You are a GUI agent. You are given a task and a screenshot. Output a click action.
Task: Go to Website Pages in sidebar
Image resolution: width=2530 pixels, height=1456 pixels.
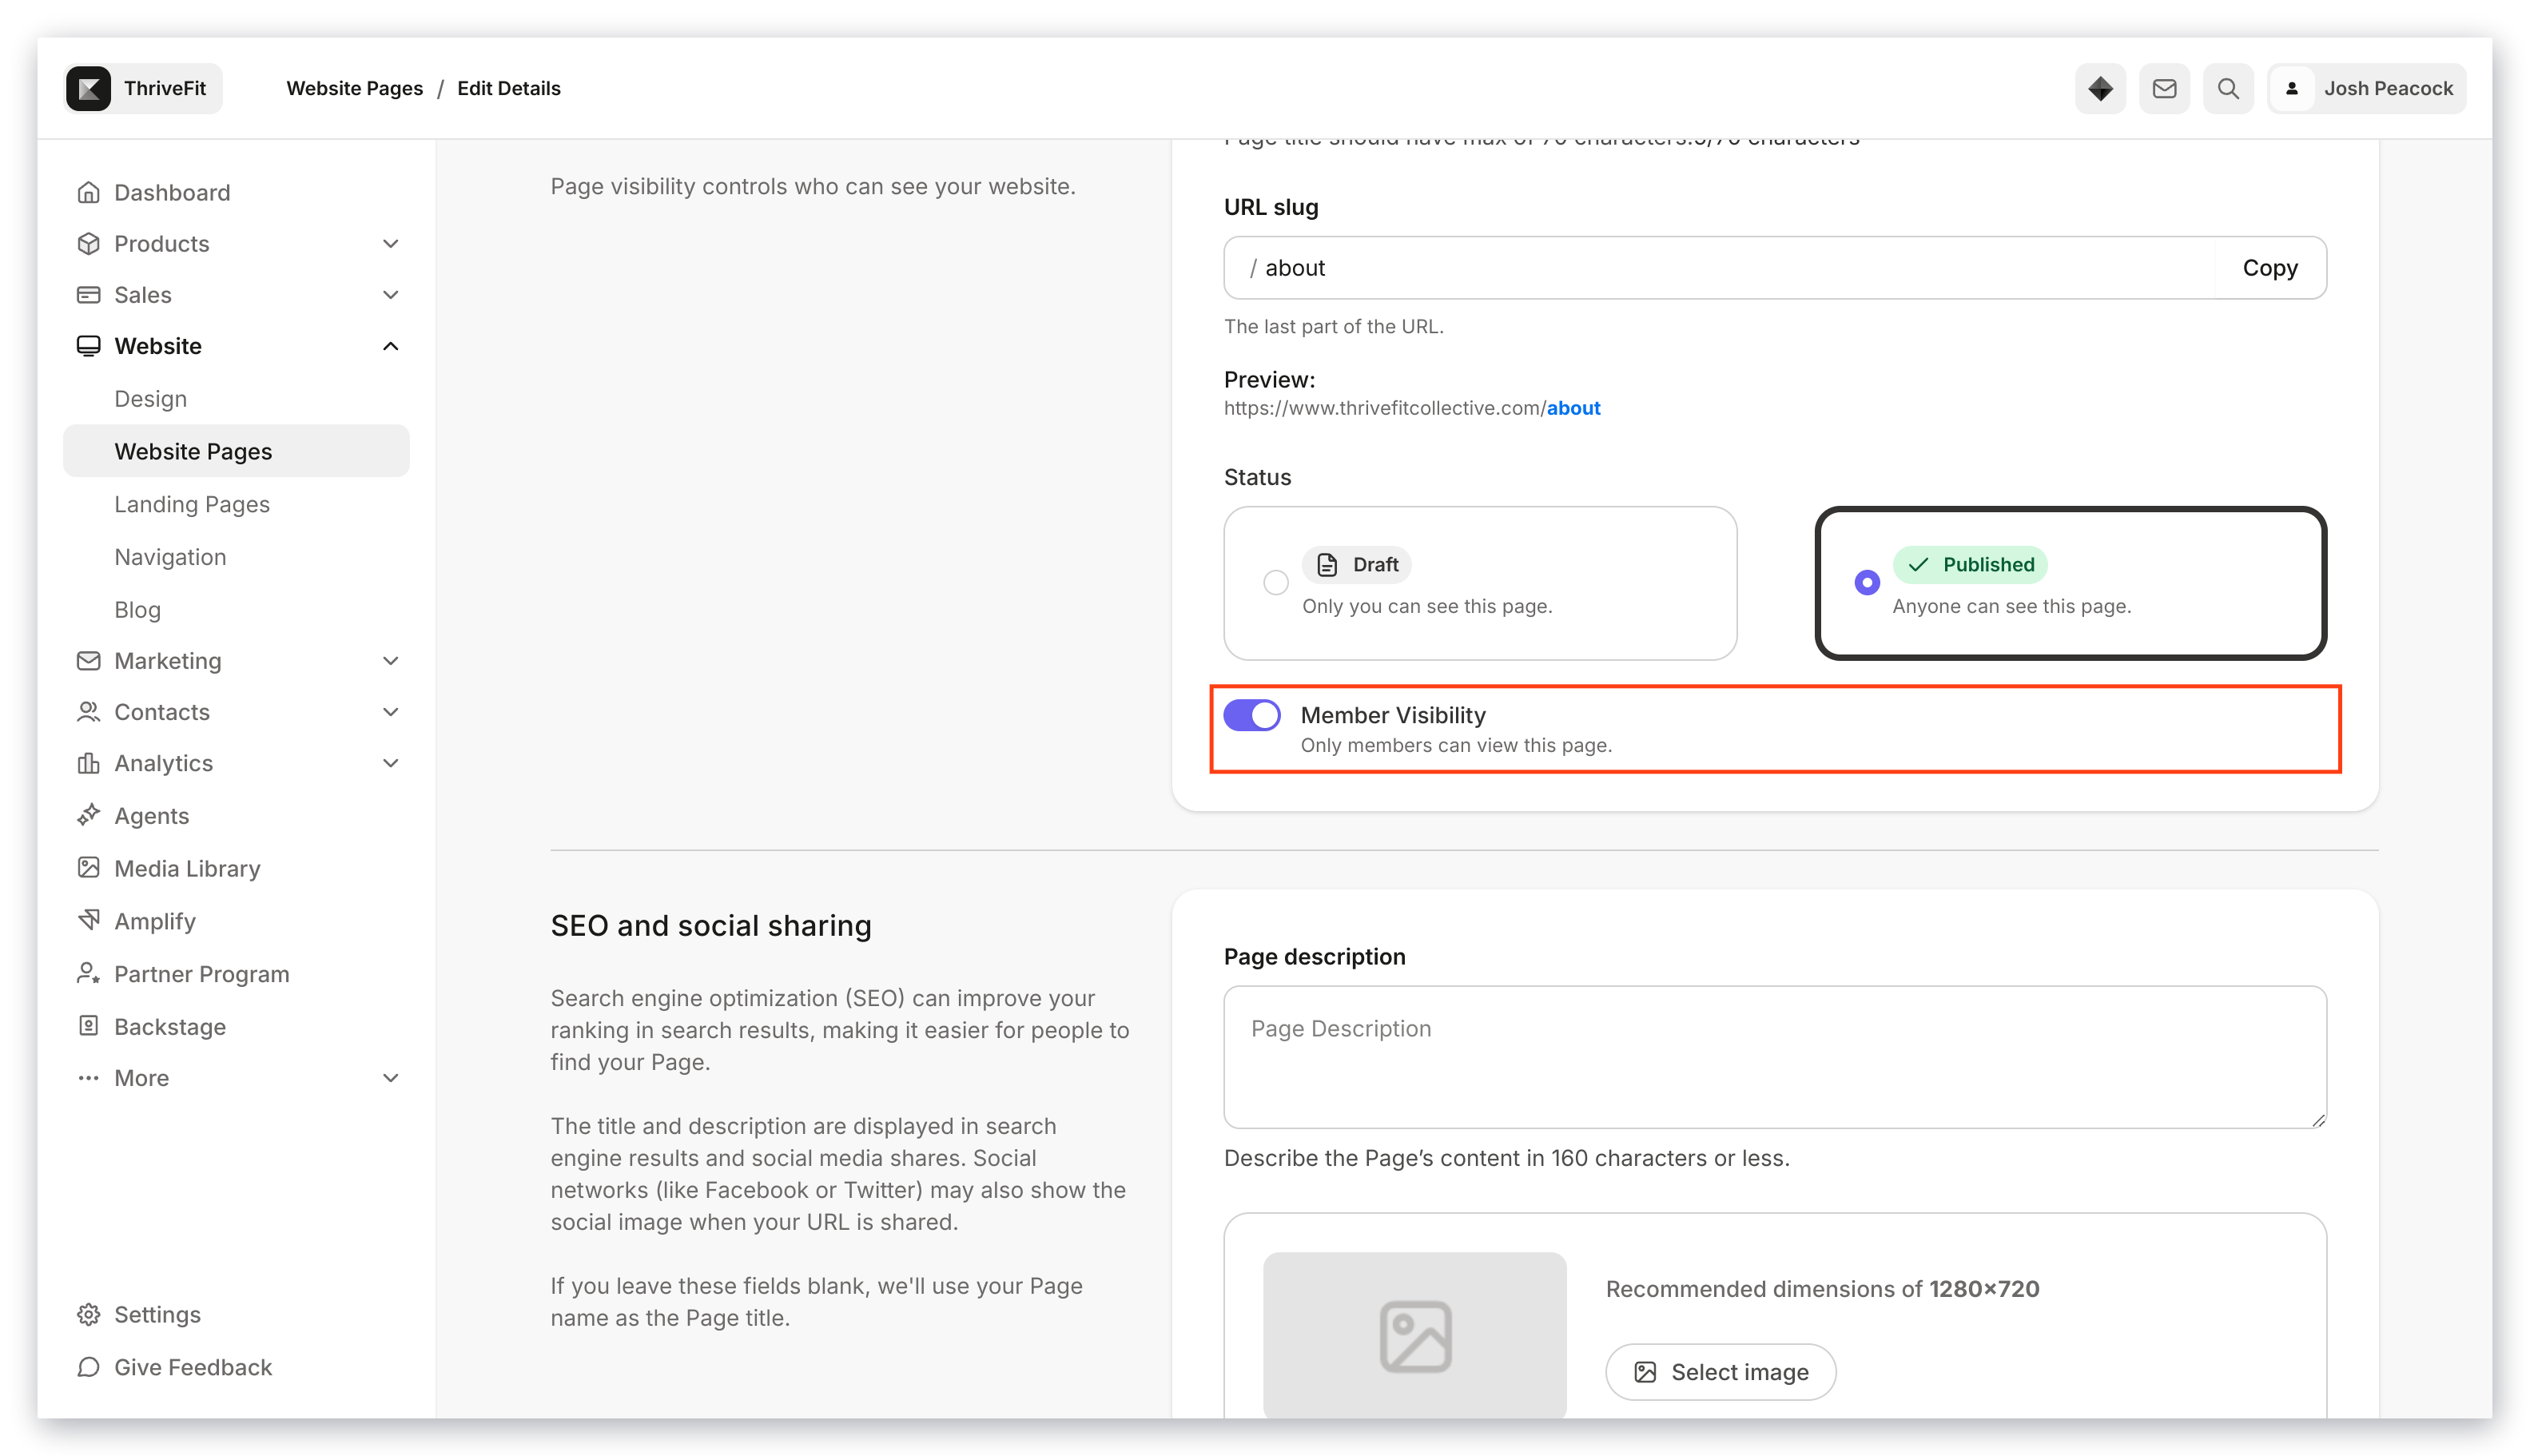237,451
